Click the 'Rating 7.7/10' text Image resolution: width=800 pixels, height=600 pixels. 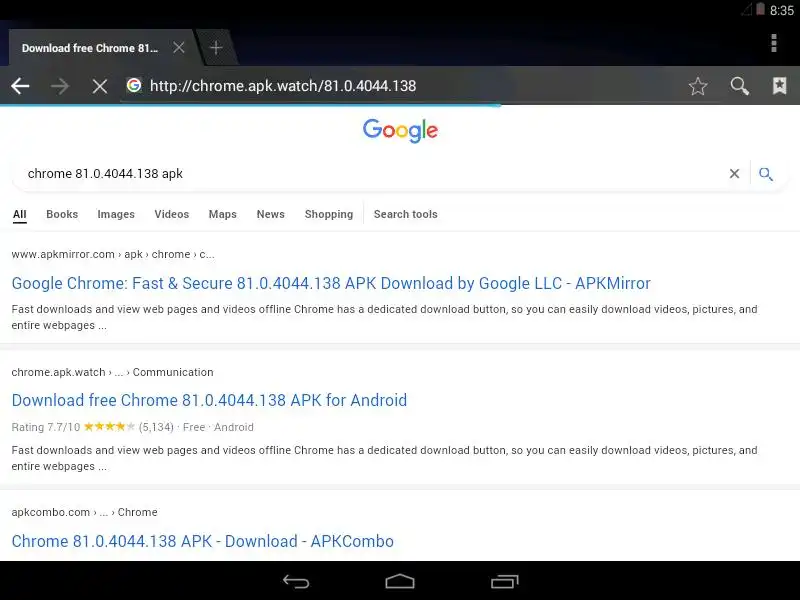46,427
